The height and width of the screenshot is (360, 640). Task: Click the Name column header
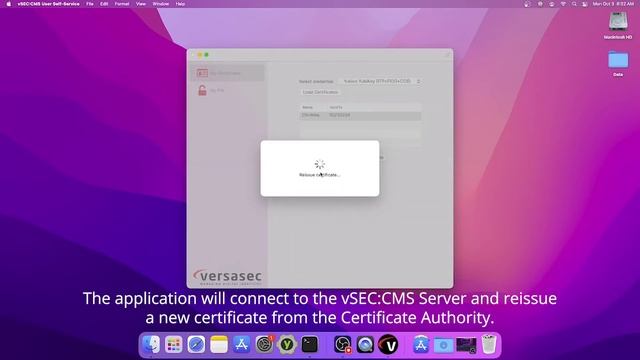307,107
